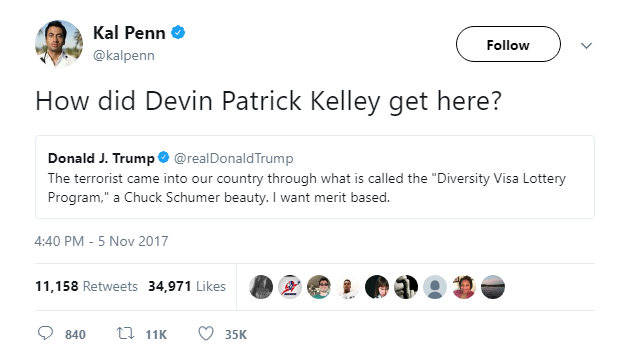This screenshot has width=621, height=364.
Task: Open the tweet options chevron dropdown
Action: coord(586,46)
